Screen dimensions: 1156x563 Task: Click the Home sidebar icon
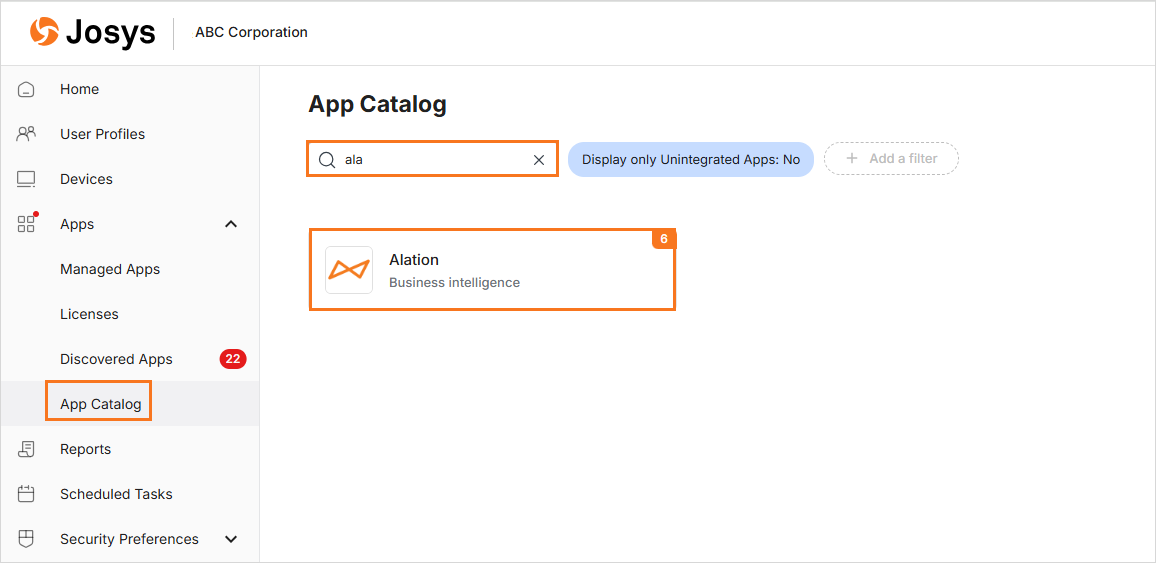coord(26,89)
